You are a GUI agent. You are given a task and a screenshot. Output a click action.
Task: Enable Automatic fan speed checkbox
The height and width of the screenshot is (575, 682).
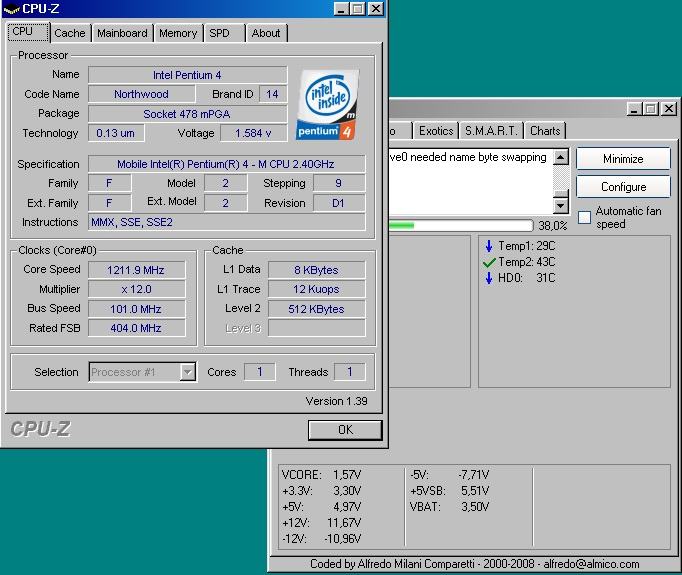(x=584, y=217)
